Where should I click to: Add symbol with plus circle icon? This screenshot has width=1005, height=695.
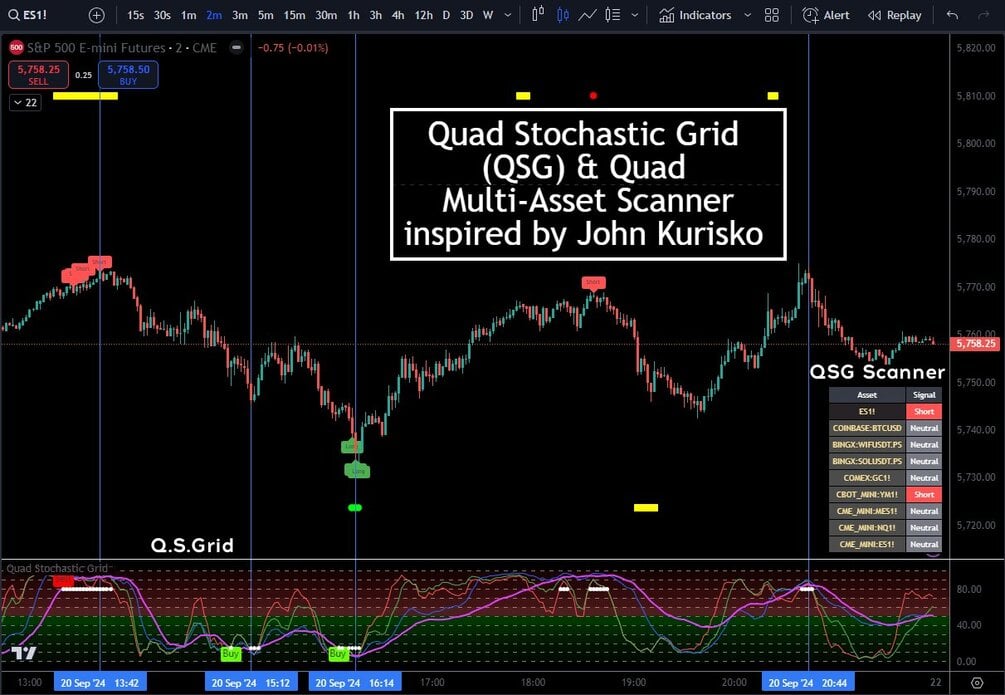coord(96,15)
